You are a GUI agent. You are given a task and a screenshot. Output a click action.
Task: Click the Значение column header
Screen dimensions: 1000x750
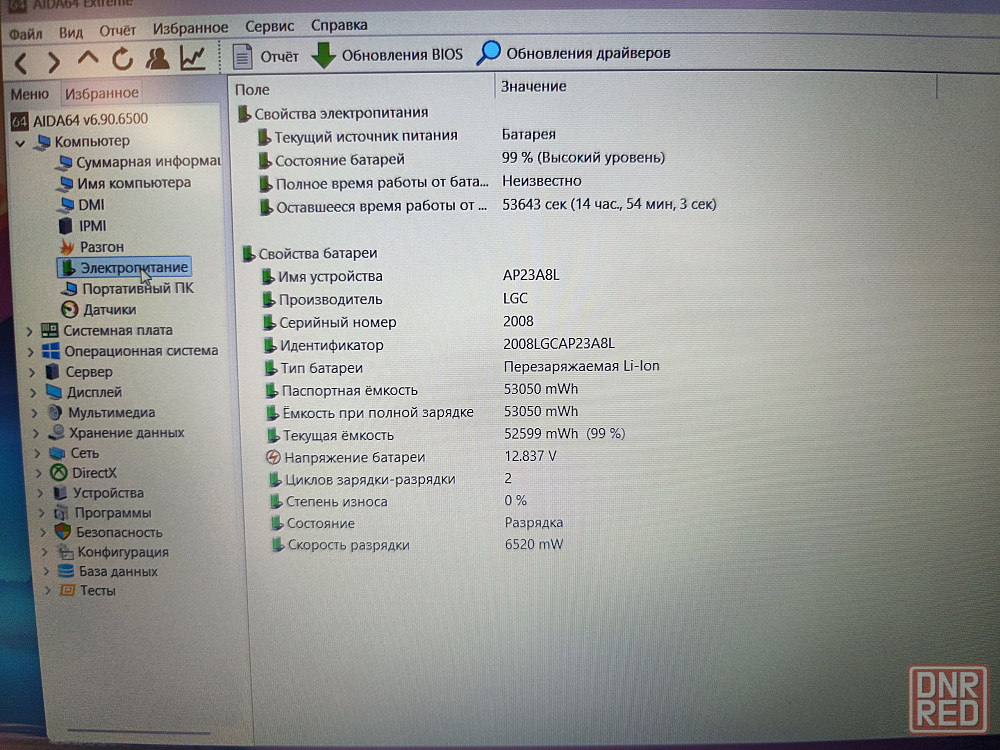(x=534, y=86)
